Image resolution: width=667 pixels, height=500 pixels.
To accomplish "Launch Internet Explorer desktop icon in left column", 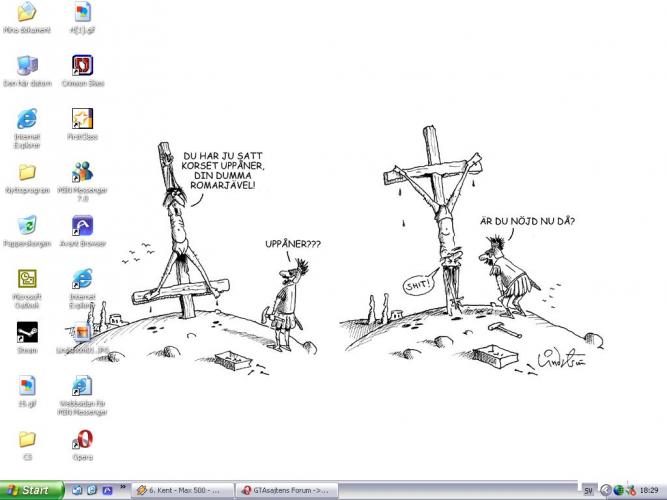I will tap(27, 120).
